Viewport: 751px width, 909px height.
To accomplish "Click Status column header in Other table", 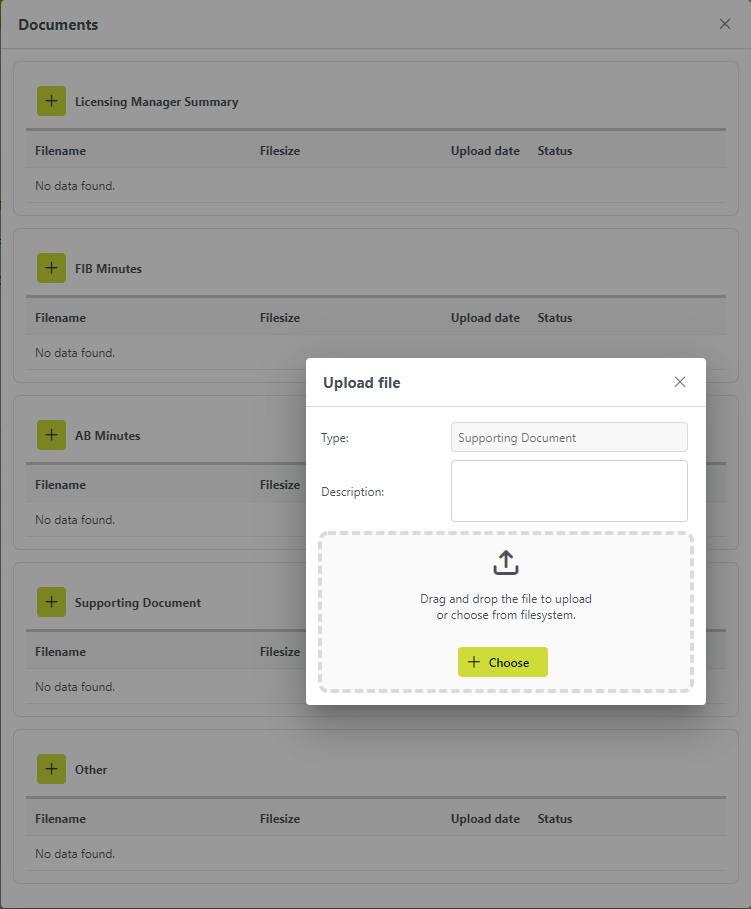I will 554,819.
